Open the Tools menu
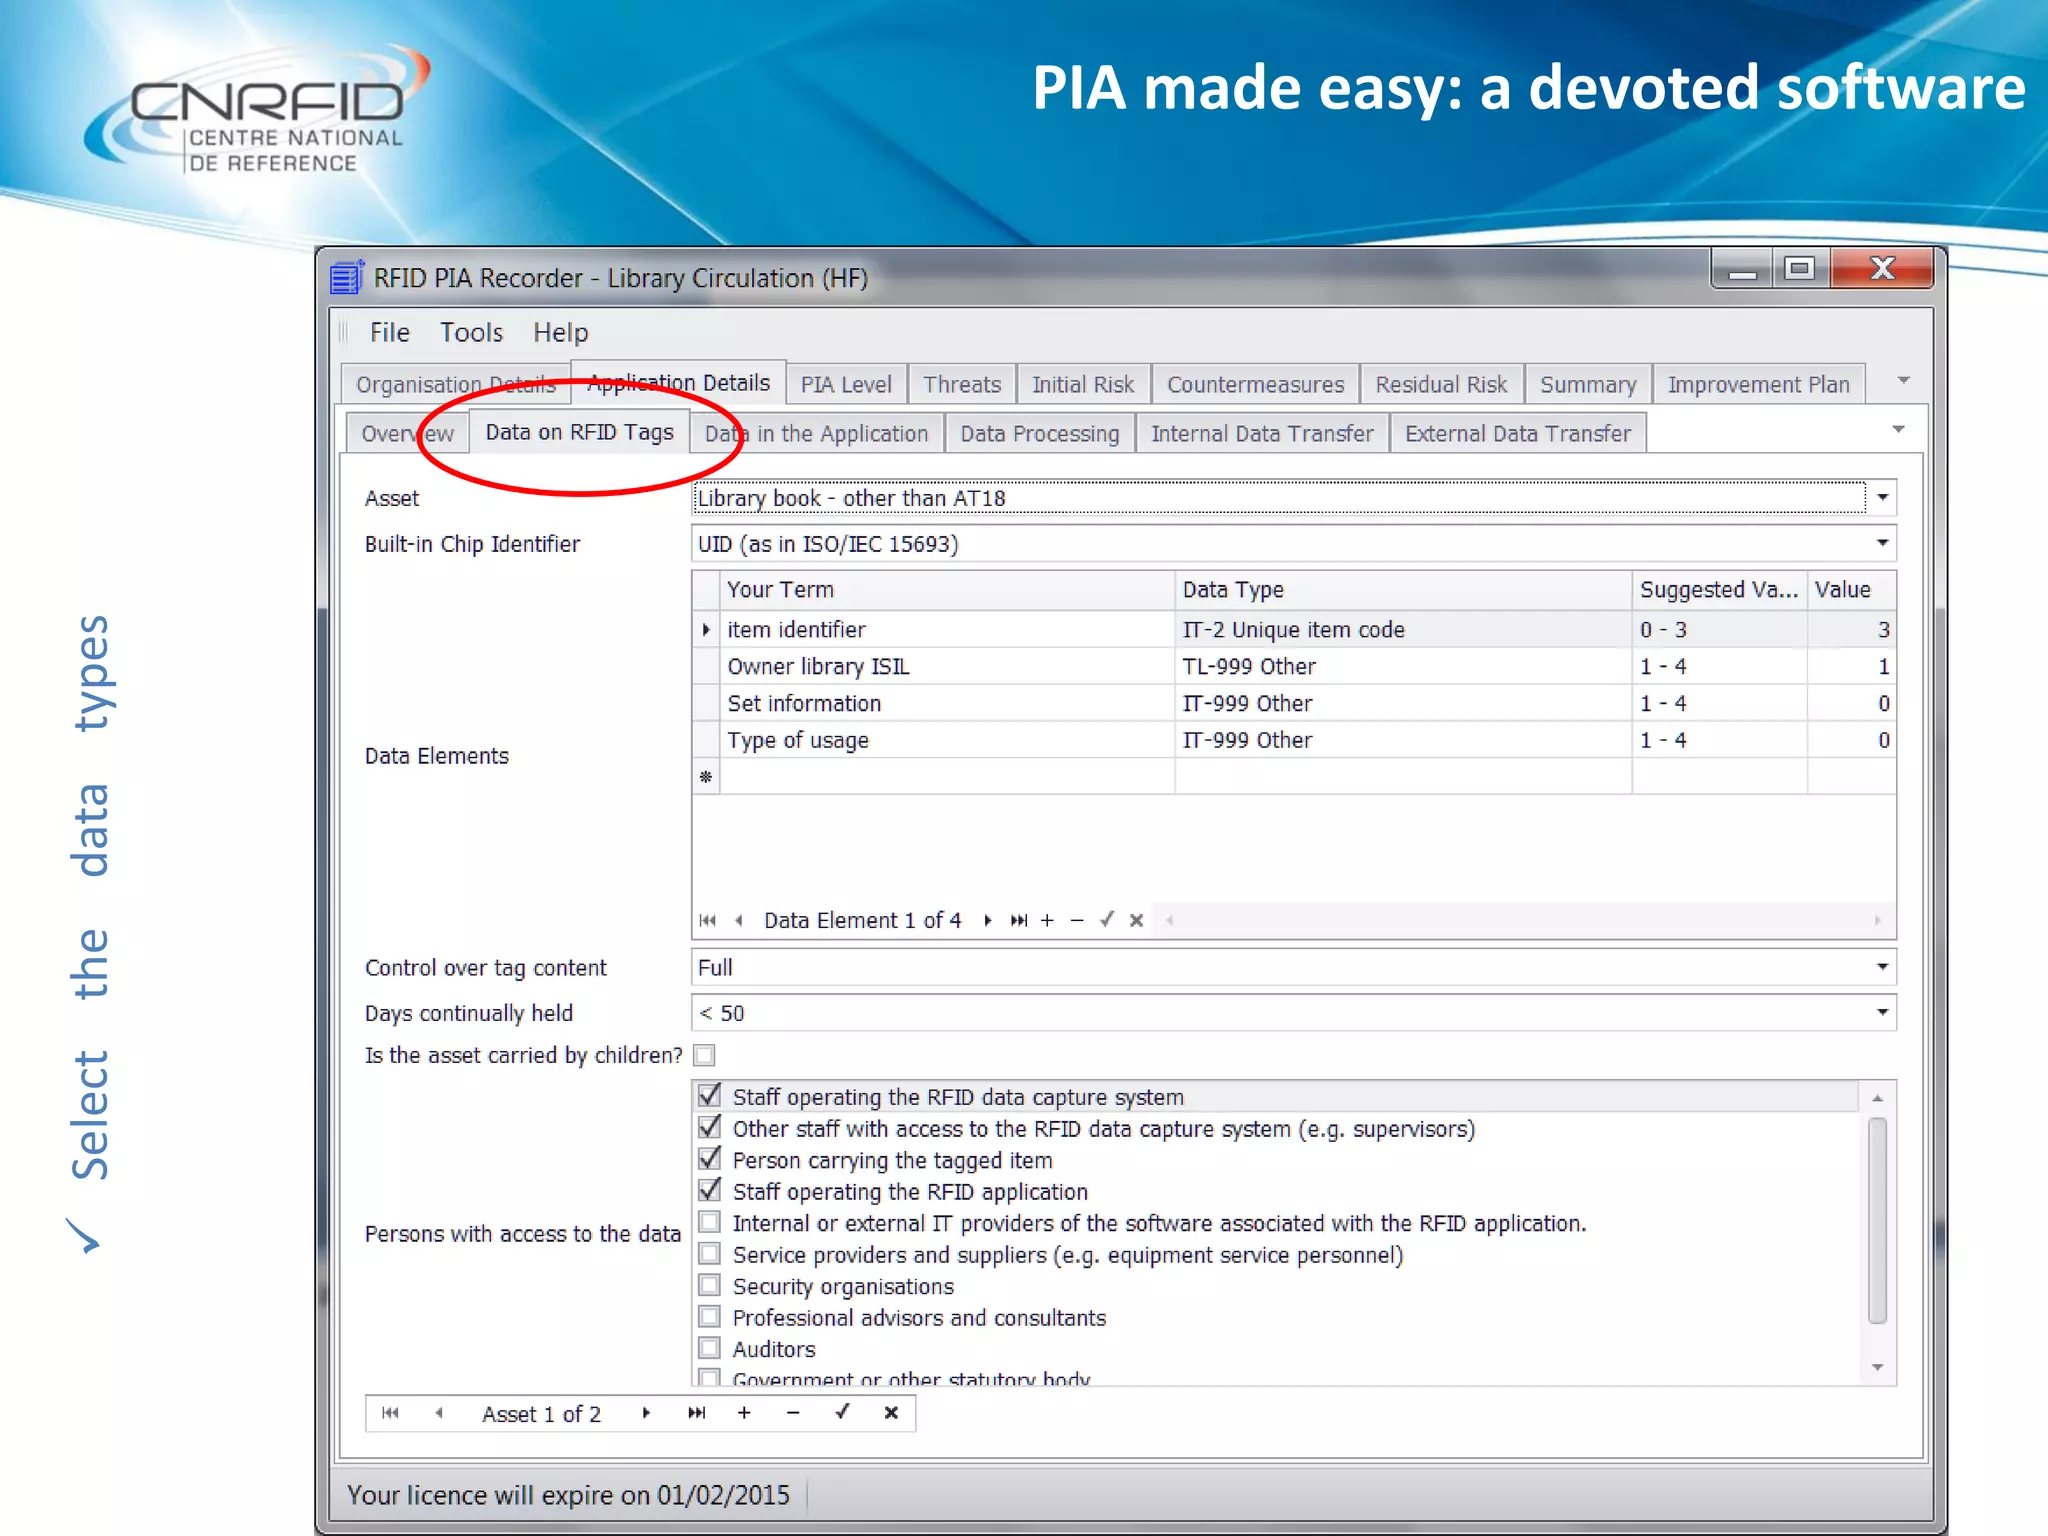Screen dimensions: 2048x1536 click(471, 332)
